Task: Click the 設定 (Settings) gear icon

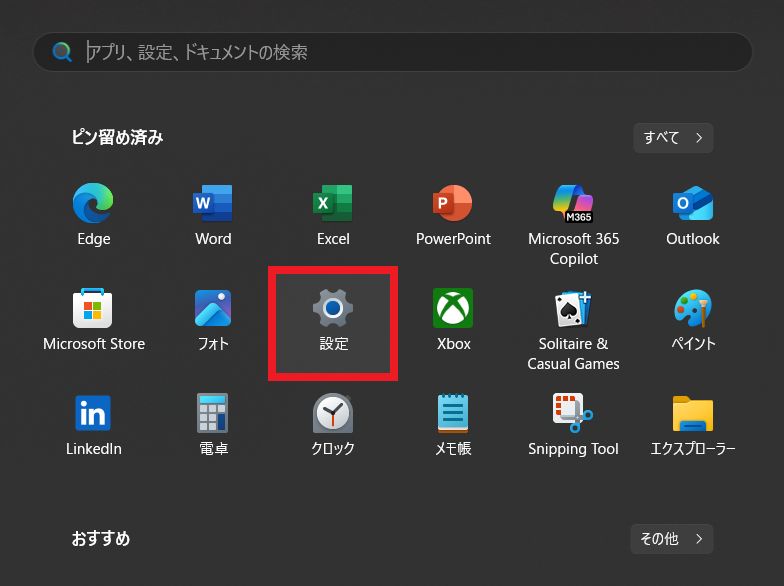Action: [x=333, y=309]
